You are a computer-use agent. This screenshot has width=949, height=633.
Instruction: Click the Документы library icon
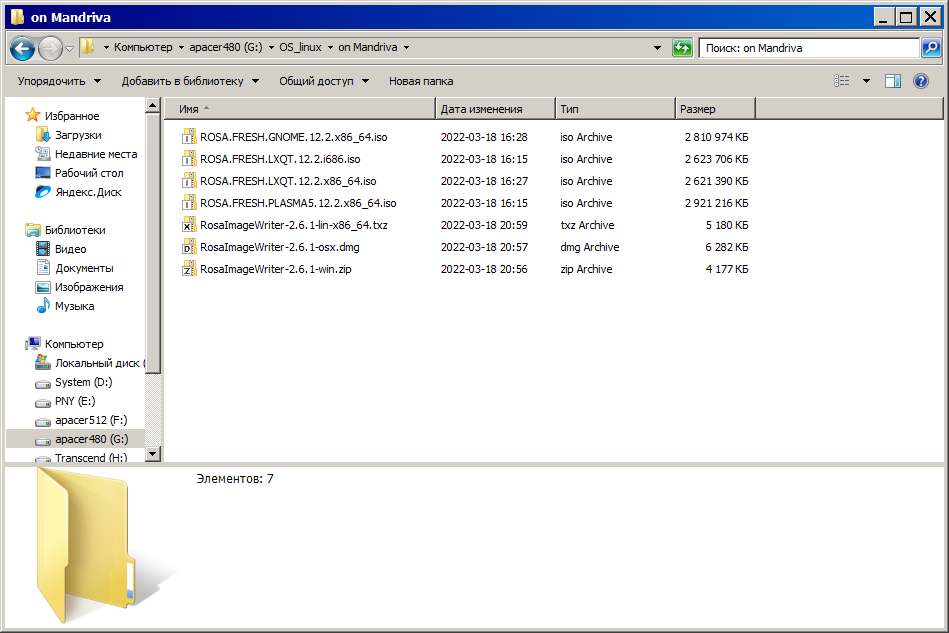43,267
